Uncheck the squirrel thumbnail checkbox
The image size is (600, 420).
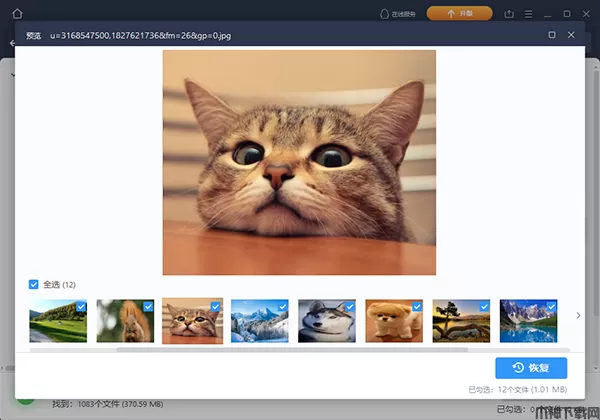(148, 306)
